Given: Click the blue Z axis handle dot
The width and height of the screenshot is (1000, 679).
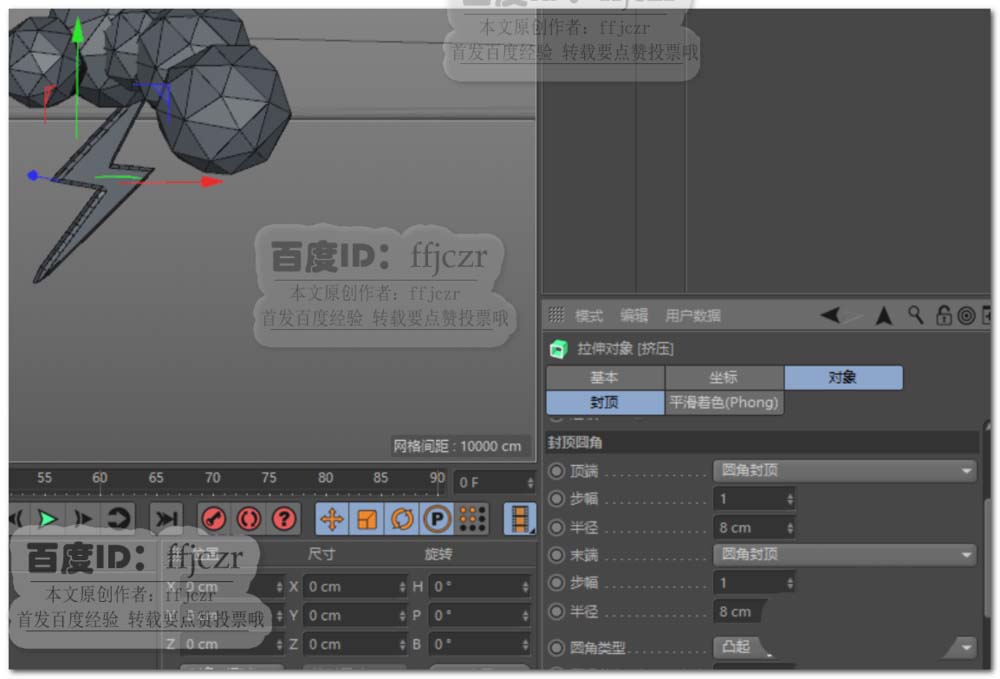Looking at the screenshot, I should pos(33,175).
